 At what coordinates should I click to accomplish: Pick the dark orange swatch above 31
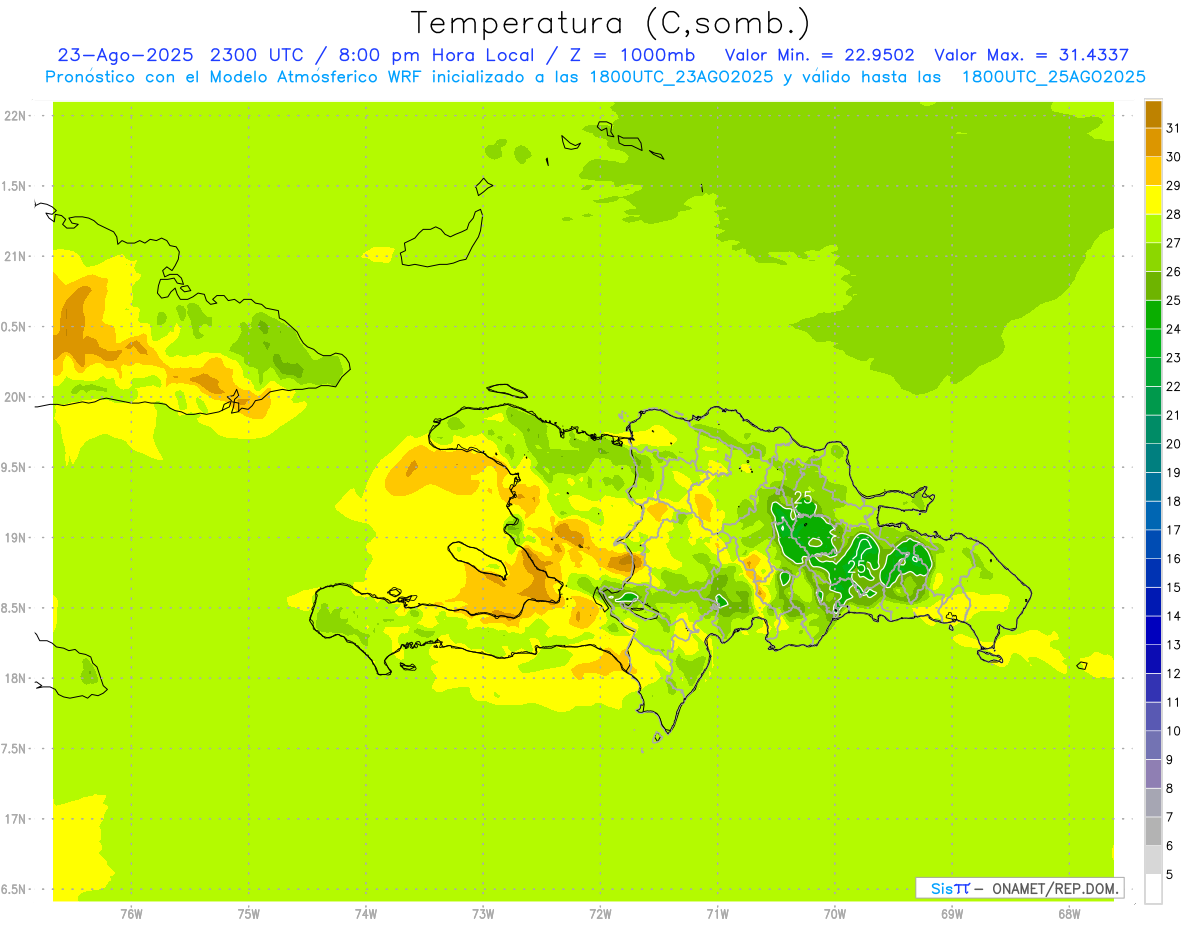coord(1153,114)
